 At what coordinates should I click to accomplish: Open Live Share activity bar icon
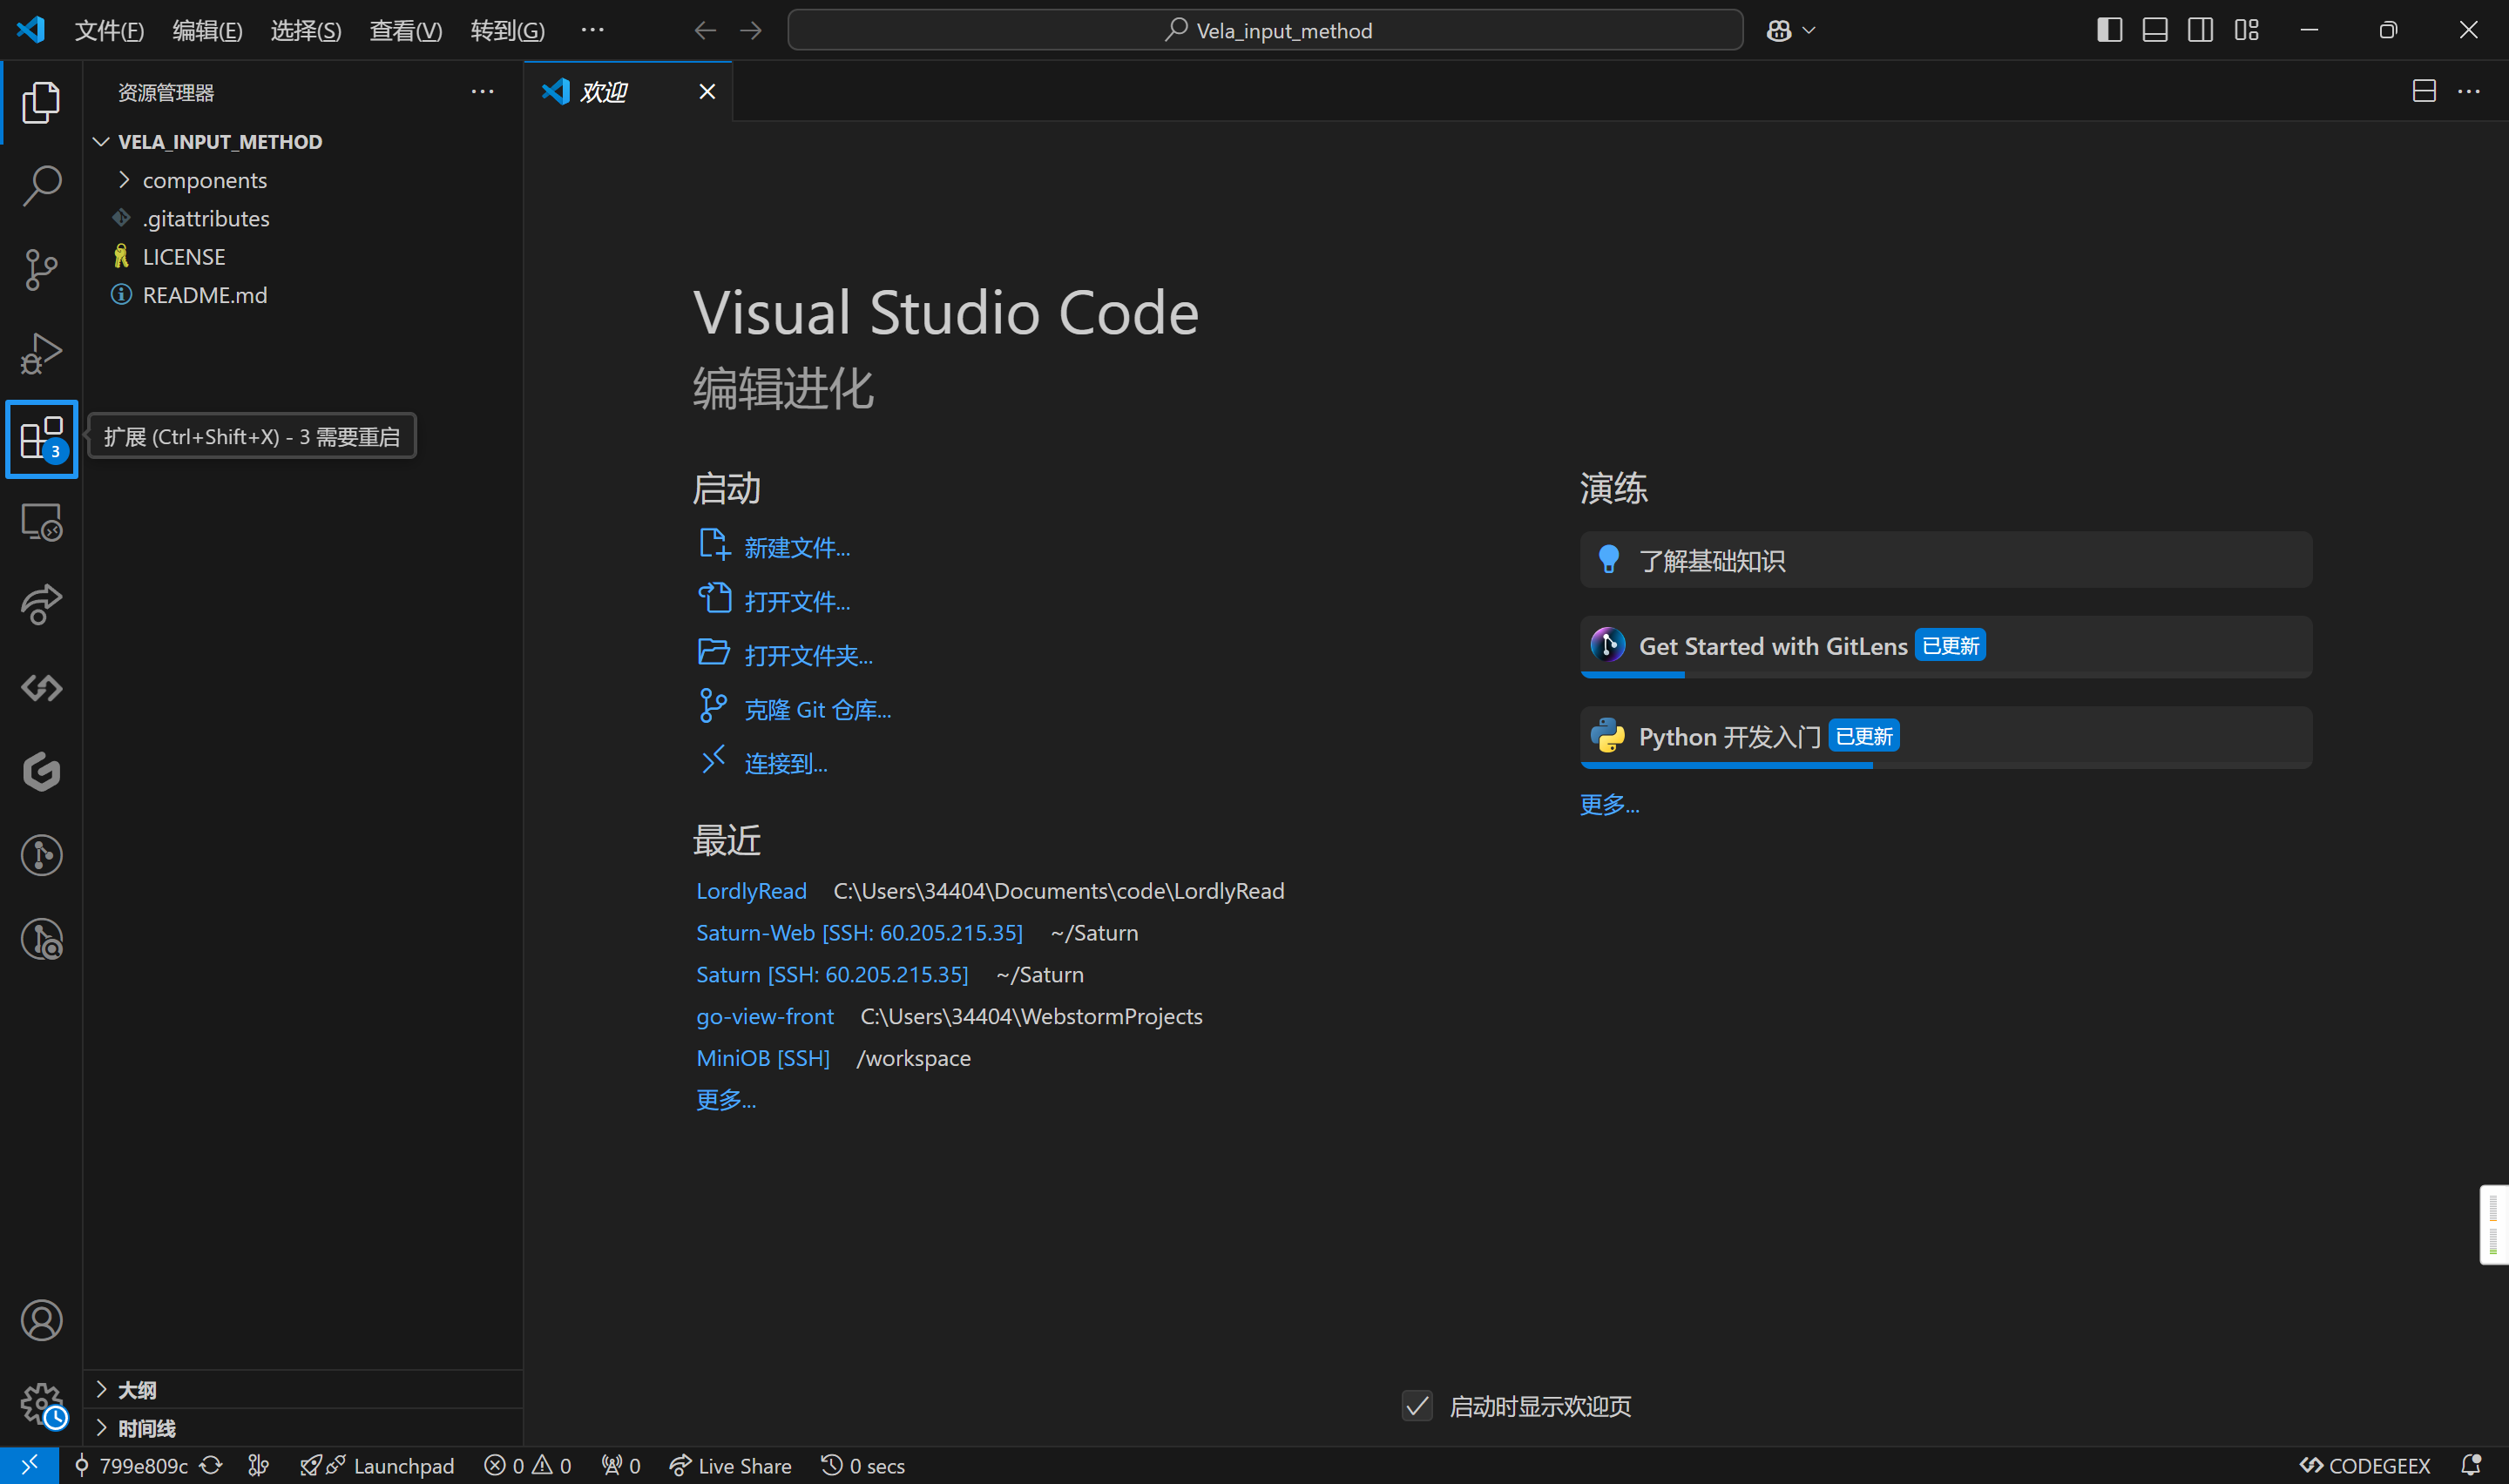[x=41, y=604]
